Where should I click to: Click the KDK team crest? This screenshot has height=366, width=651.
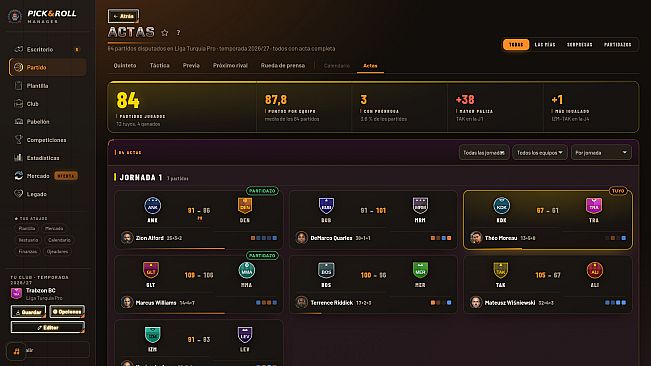tap(502, 205)
